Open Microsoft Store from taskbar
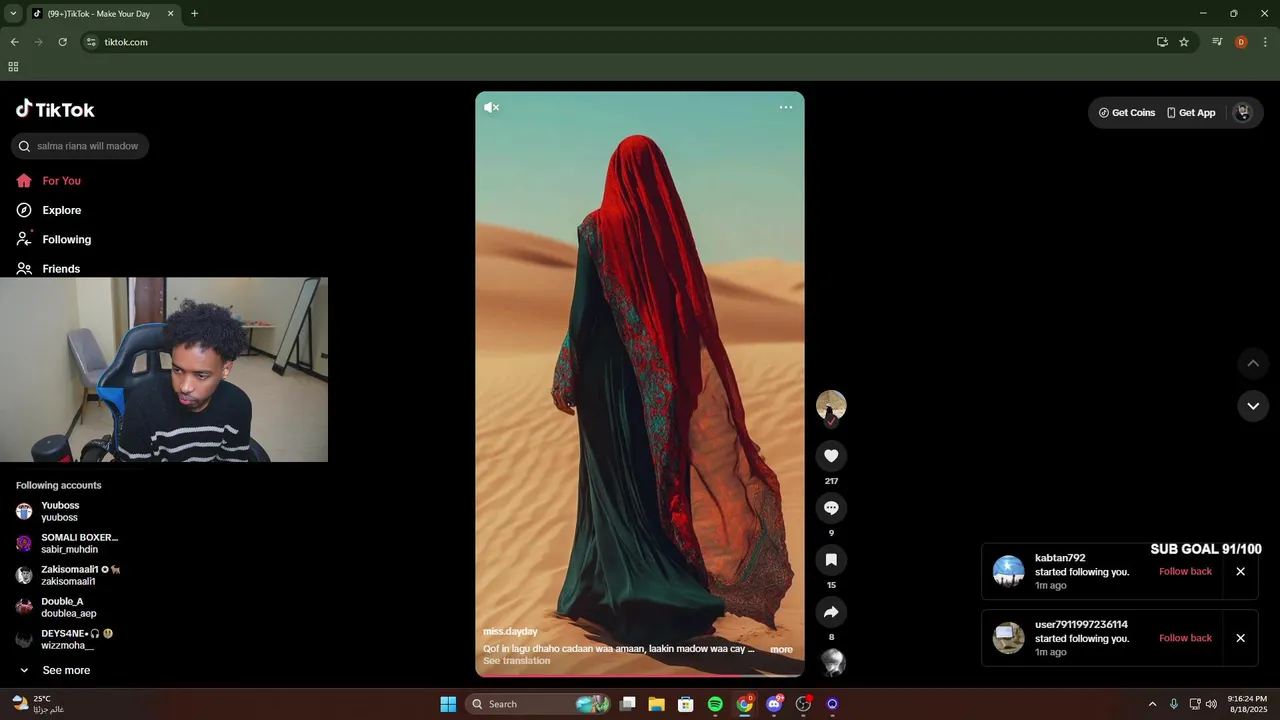1280x720 pixels. coord(686,704)
